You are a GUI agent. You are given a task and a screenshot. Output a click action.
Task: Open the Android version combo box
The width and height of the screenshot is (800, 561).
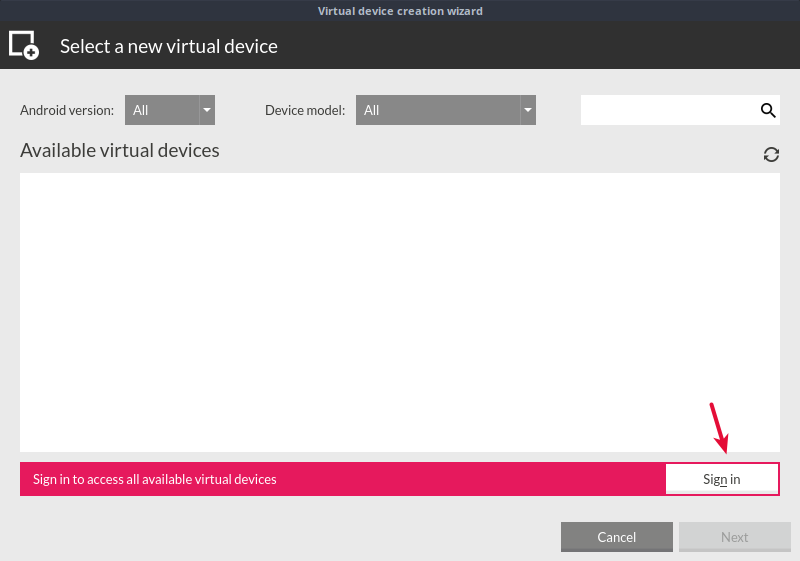point(160,110)
